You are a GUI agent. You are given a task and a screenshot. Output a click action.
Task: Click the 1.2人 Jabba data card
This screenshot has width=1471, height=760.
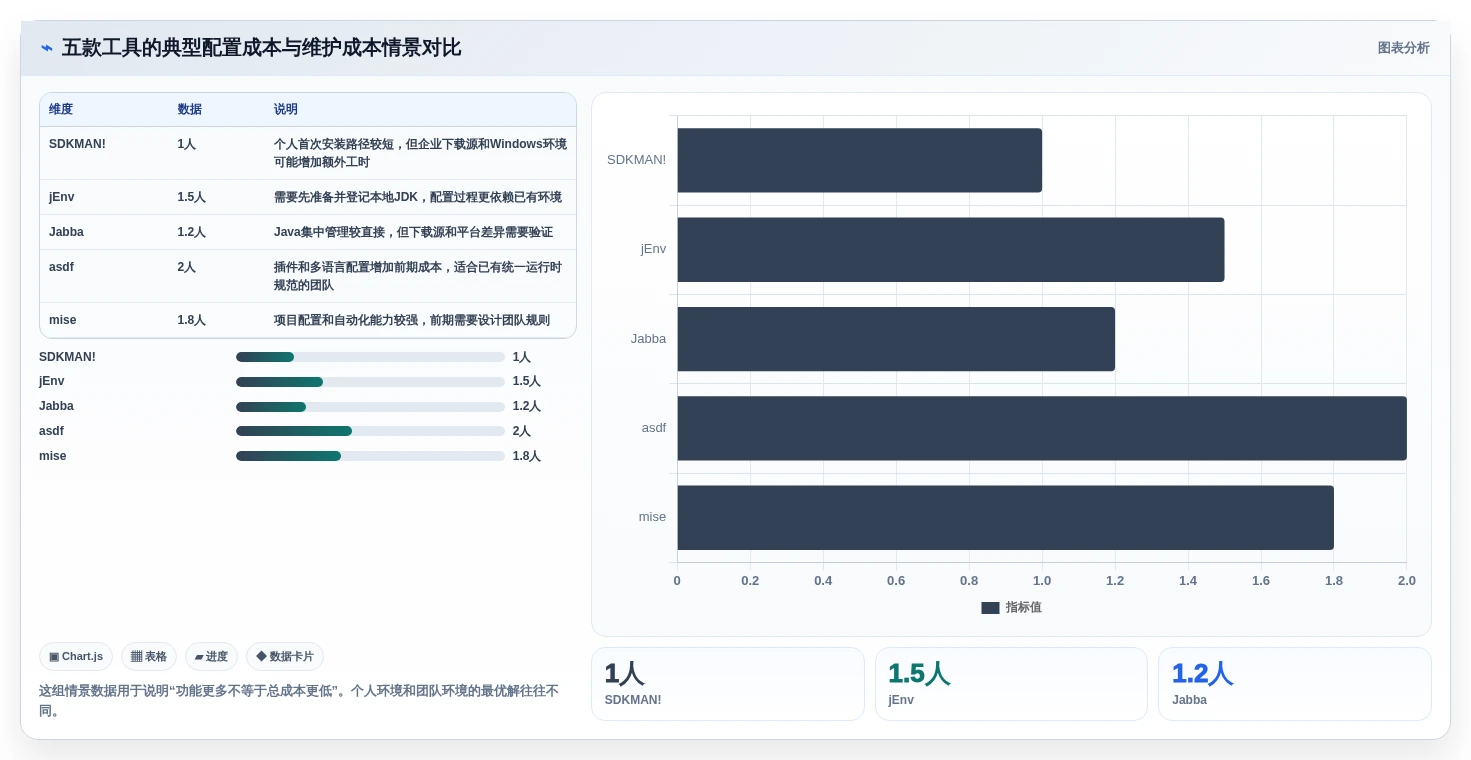click(1294, 684)
